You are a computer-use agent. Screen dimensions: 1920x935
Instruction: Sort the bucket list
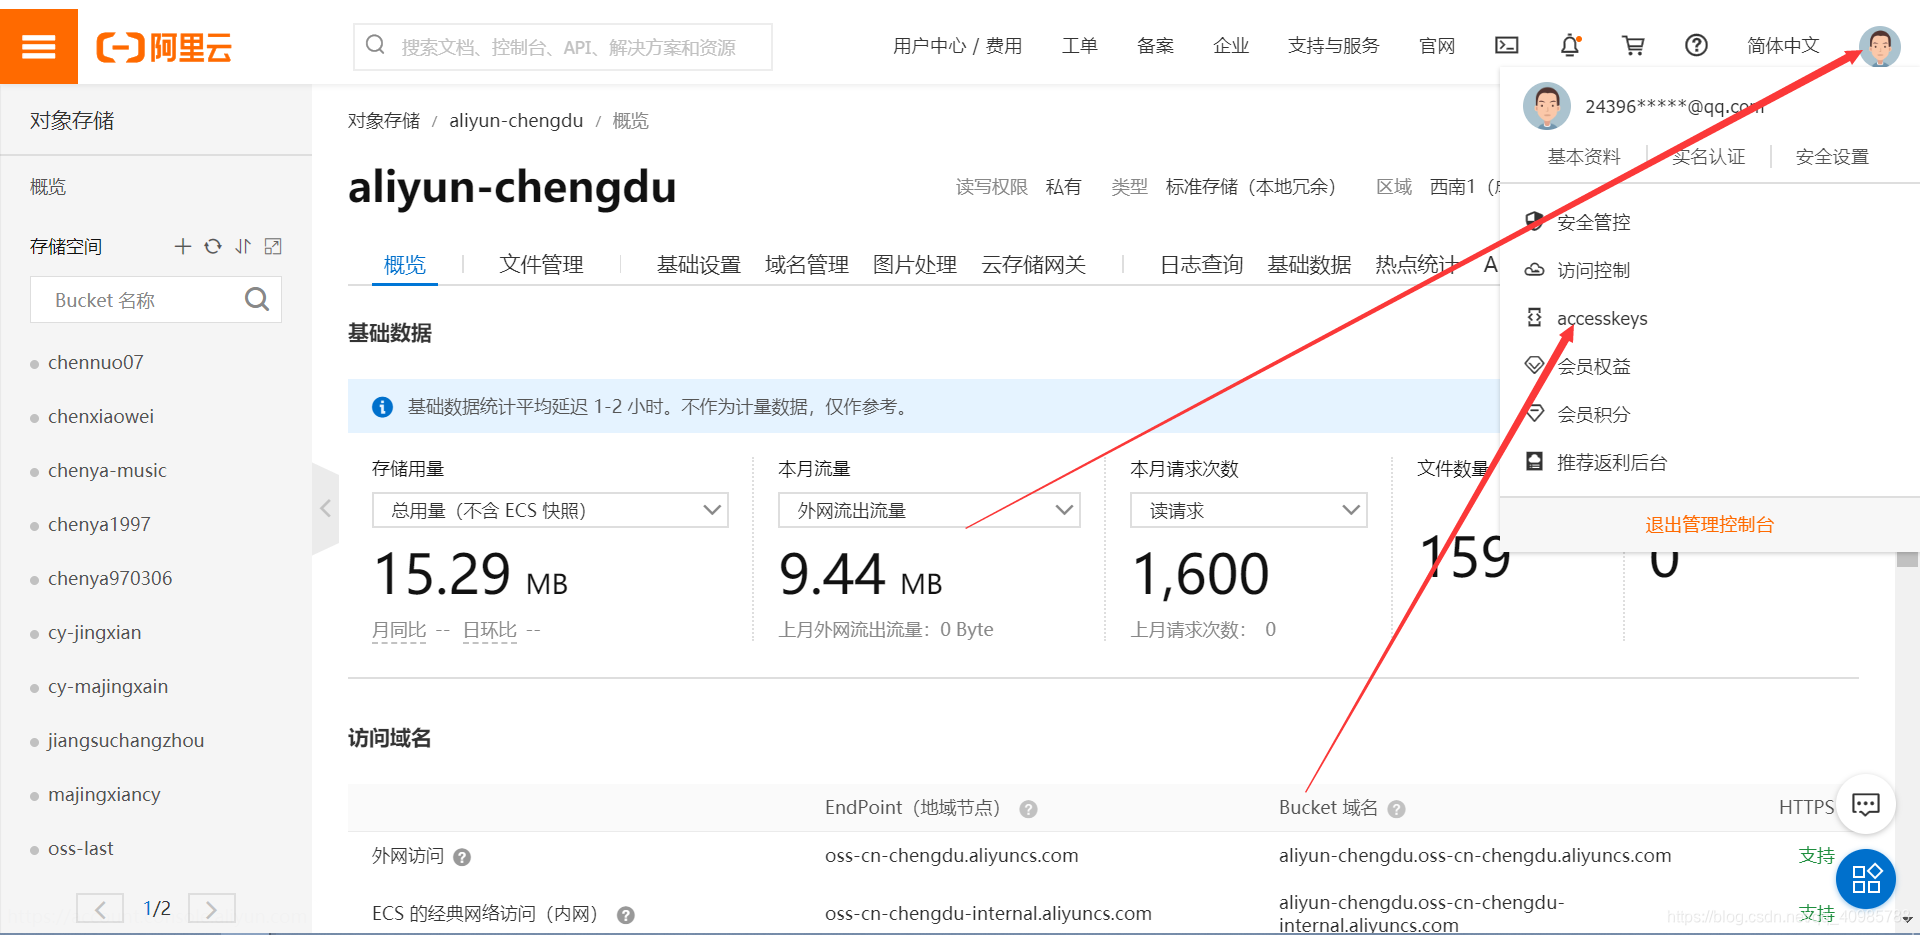(x=243, y=246)
